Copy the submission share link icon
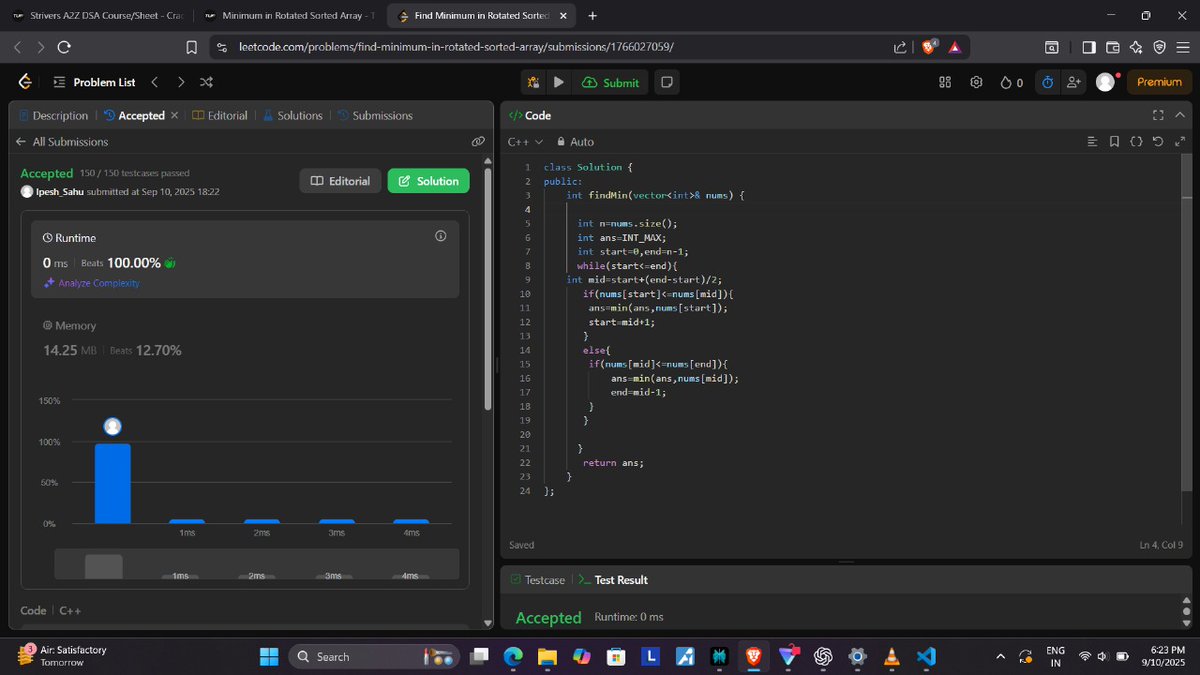Image resolution: width=1200 pixels, height=675 pixels. (x=478, y=141)
